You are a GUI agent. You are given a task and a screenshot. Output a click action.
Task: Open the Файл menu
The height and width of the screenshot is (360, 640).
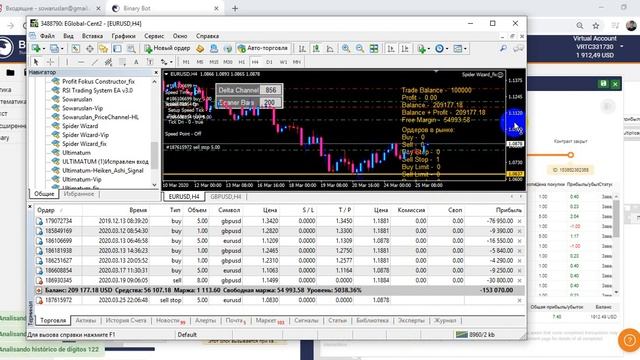47,36
